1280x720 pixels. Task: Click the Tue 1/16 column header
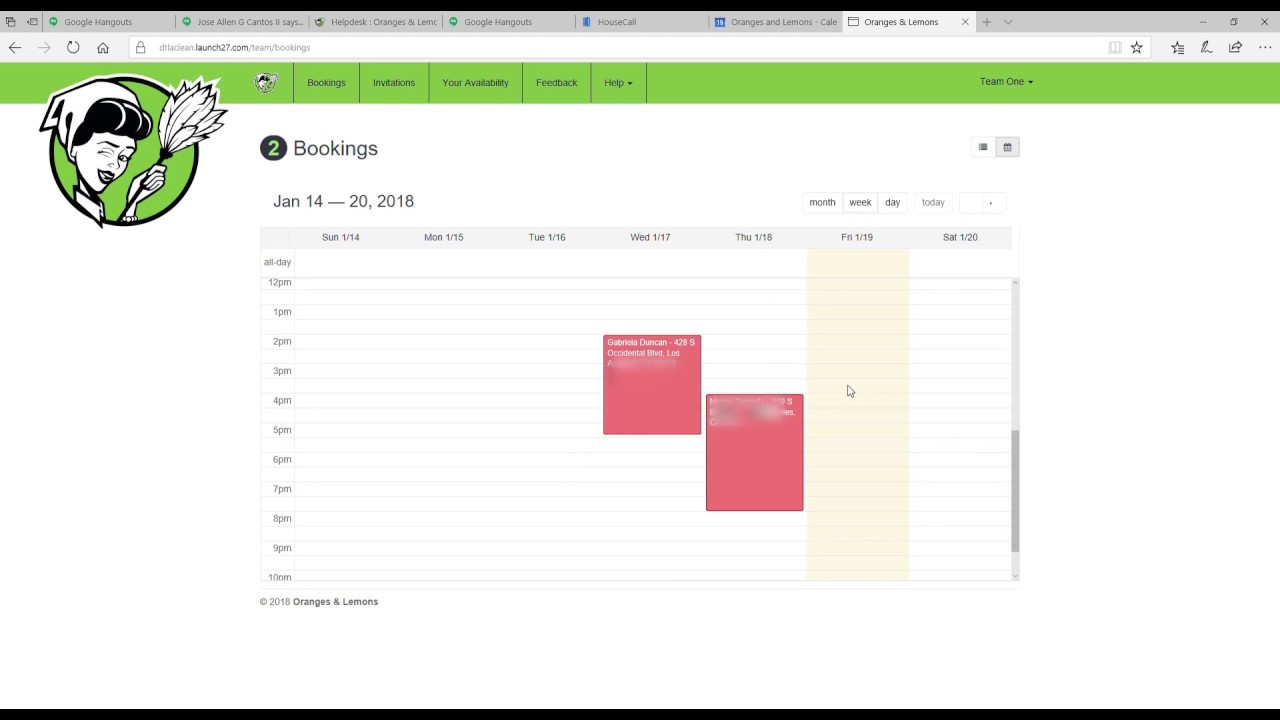[x=547, y=237]
